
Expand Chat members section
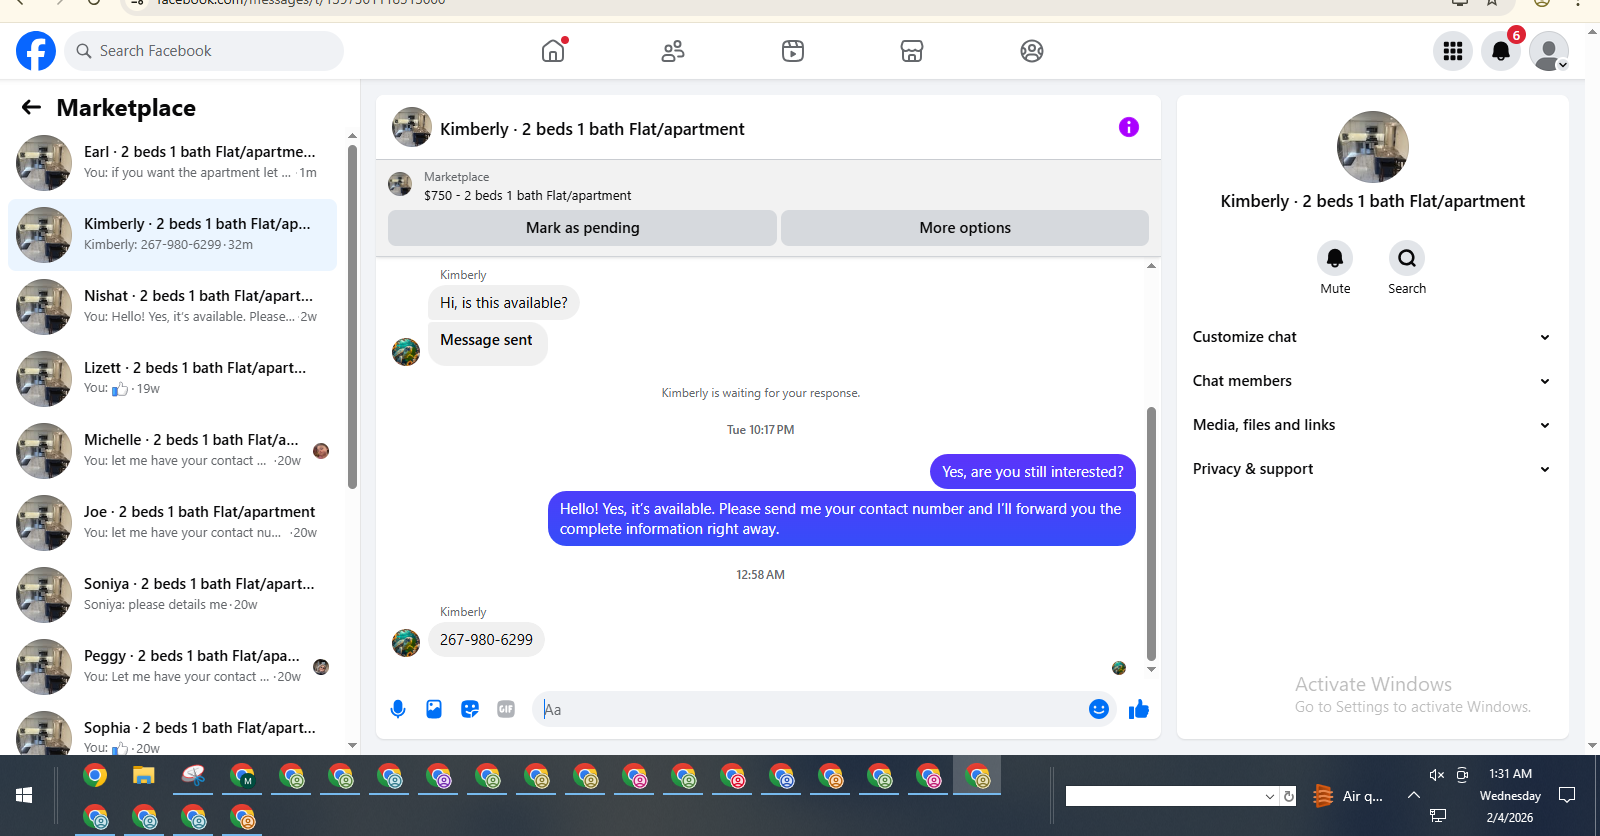point(1372,381)
